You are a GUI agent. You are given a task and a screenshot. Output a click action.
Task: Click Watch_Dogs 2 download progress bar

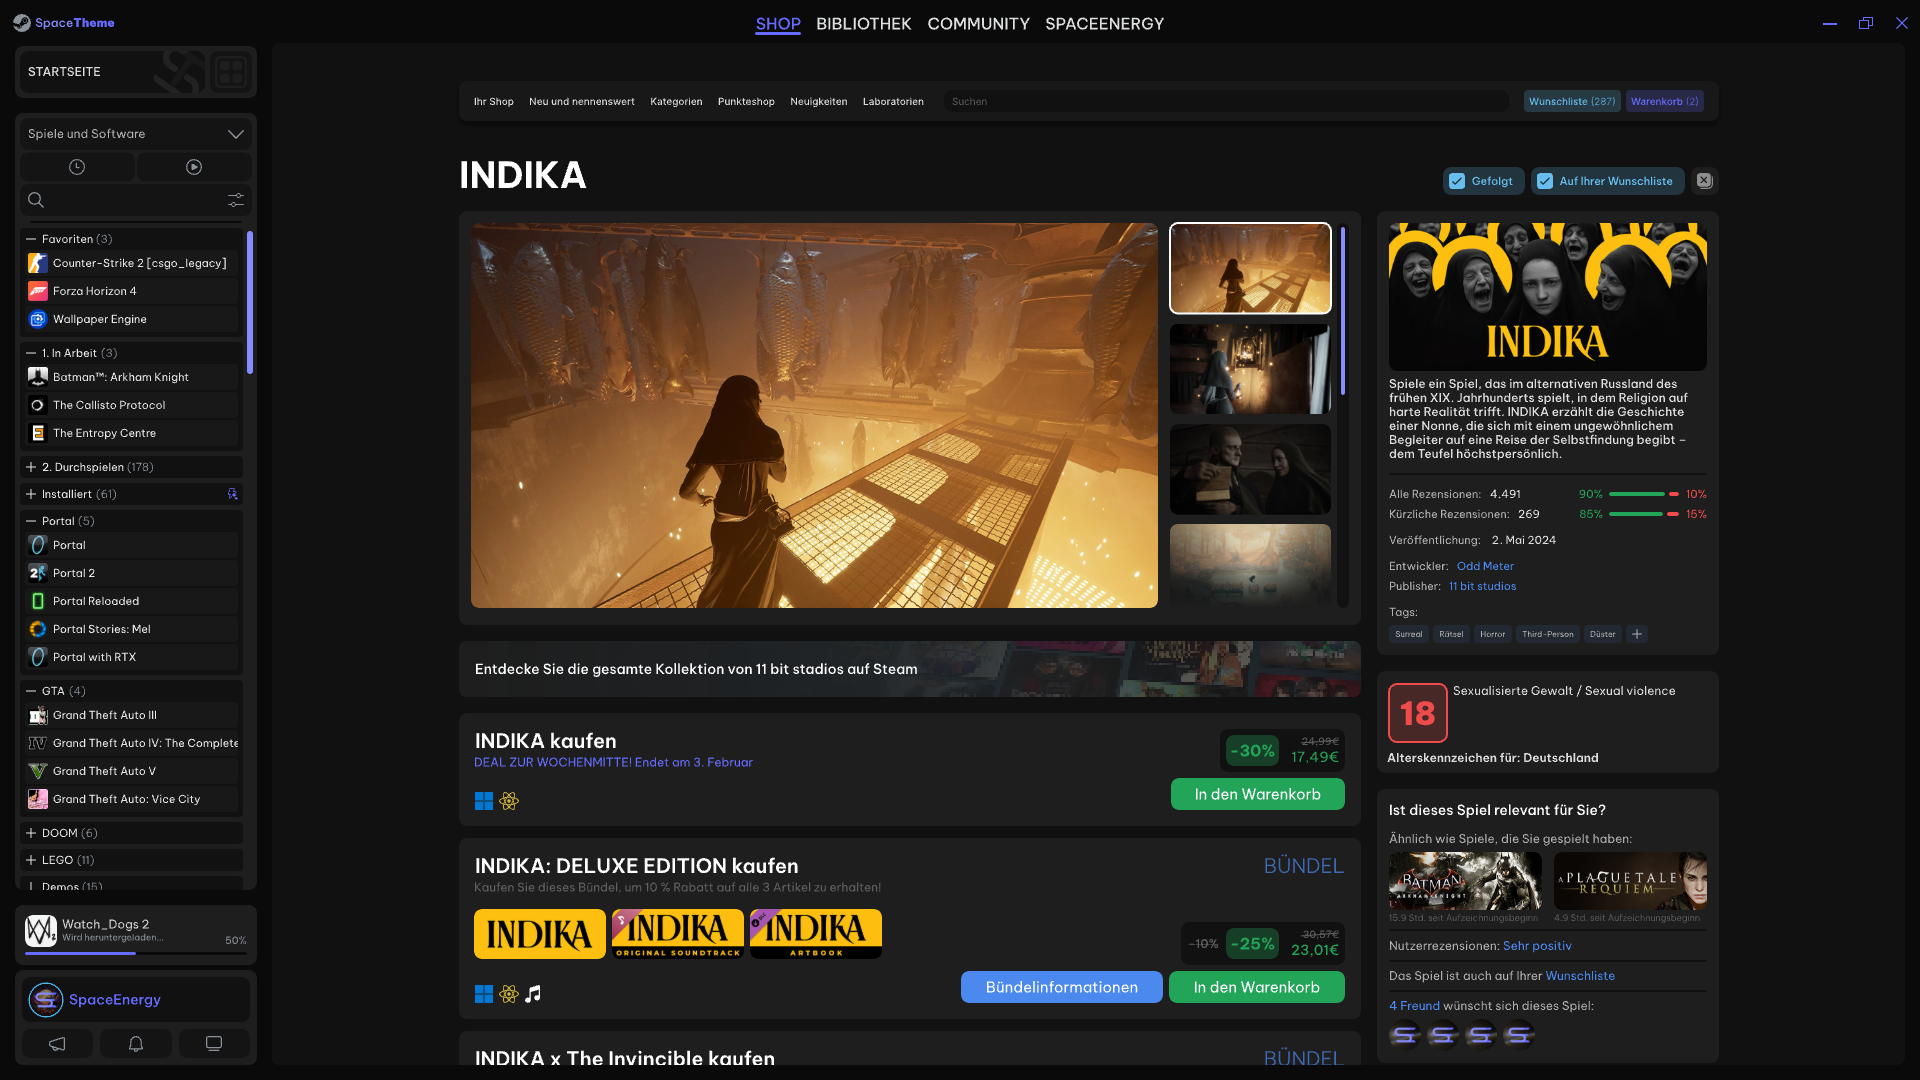point(135,953)
